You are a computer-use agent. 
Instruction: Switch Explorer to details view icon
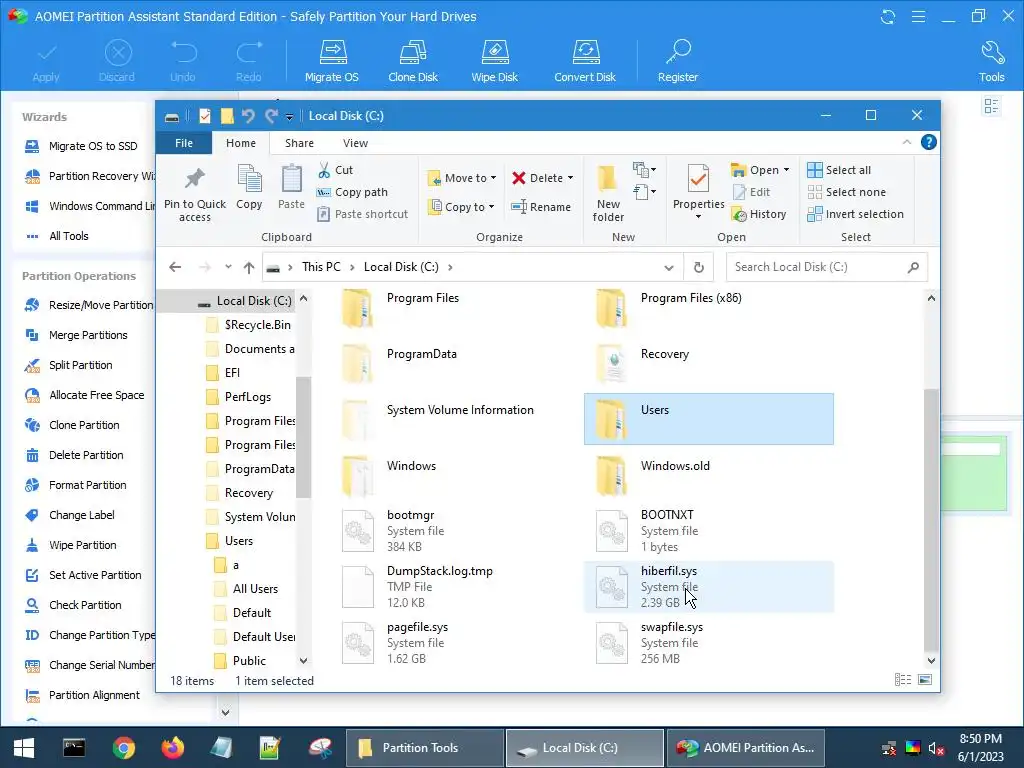coord(903,680)
